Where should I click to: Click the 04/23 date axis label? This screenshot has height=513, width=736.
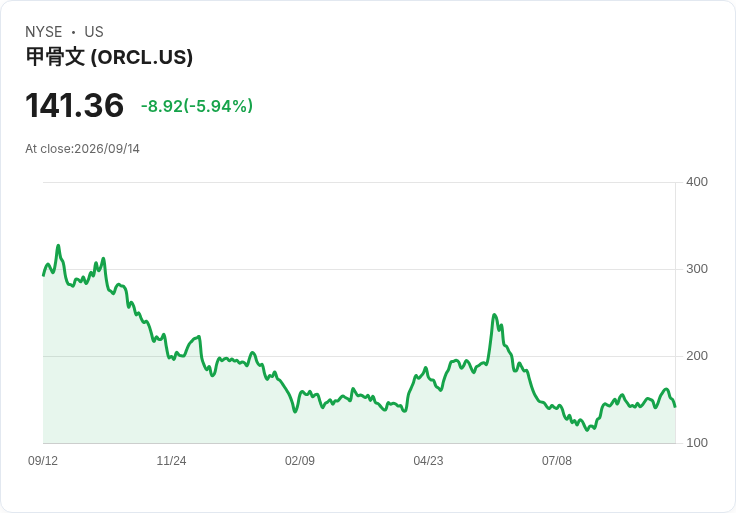click(x=428, y=461)
